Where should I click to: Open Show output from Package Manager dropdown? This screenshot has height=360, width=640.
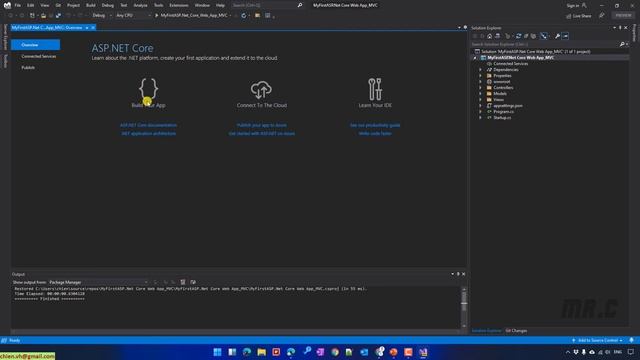pyautogui.click(x=98, y=282)
